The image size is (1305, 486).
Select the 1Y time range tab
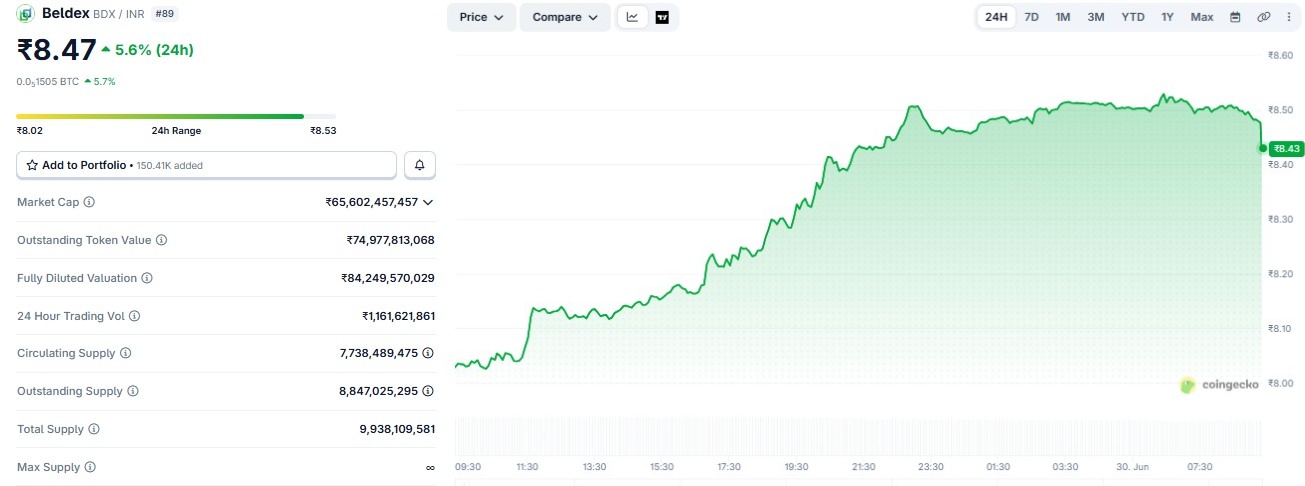1167,17
